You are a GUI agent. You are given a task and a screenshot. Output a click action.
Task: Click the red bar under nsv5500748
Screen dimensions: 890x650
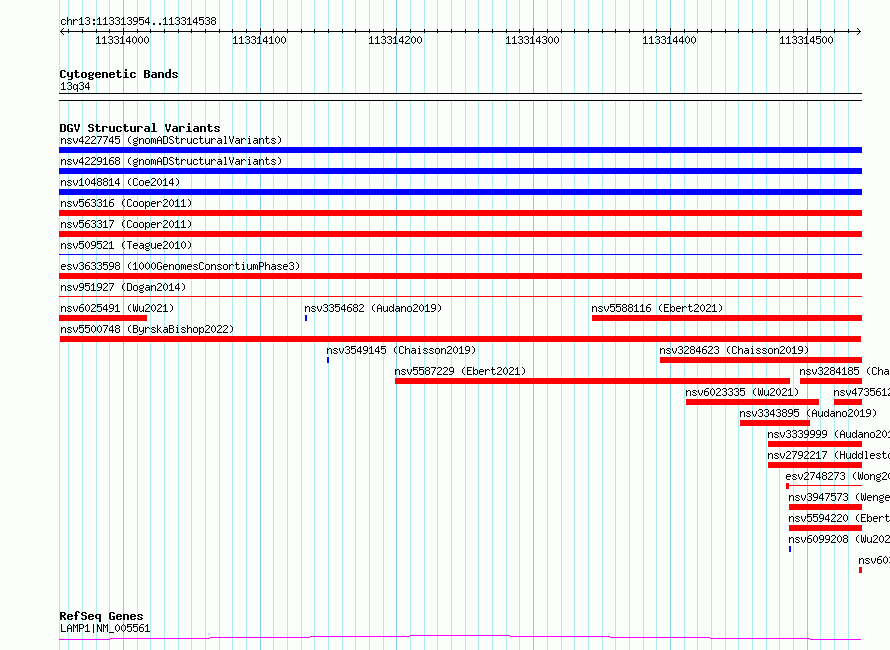point(460,339)
